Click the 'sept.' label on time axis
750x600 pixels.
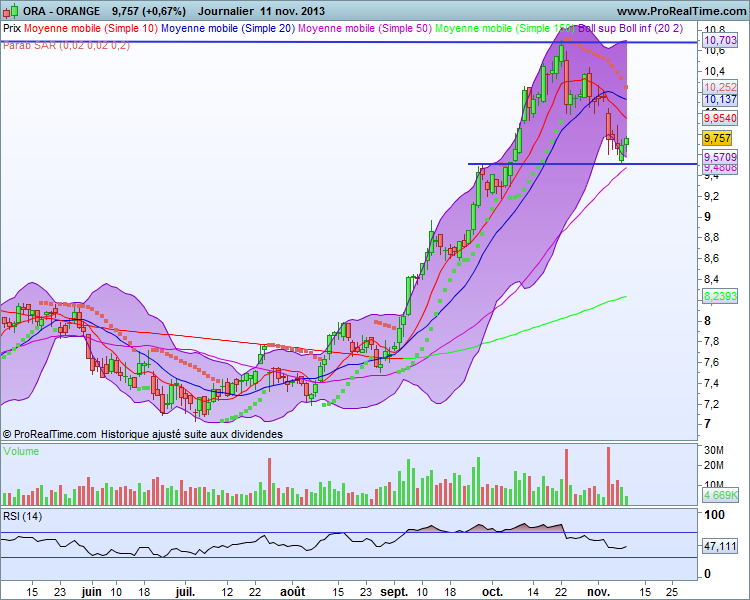pos(394,592)
